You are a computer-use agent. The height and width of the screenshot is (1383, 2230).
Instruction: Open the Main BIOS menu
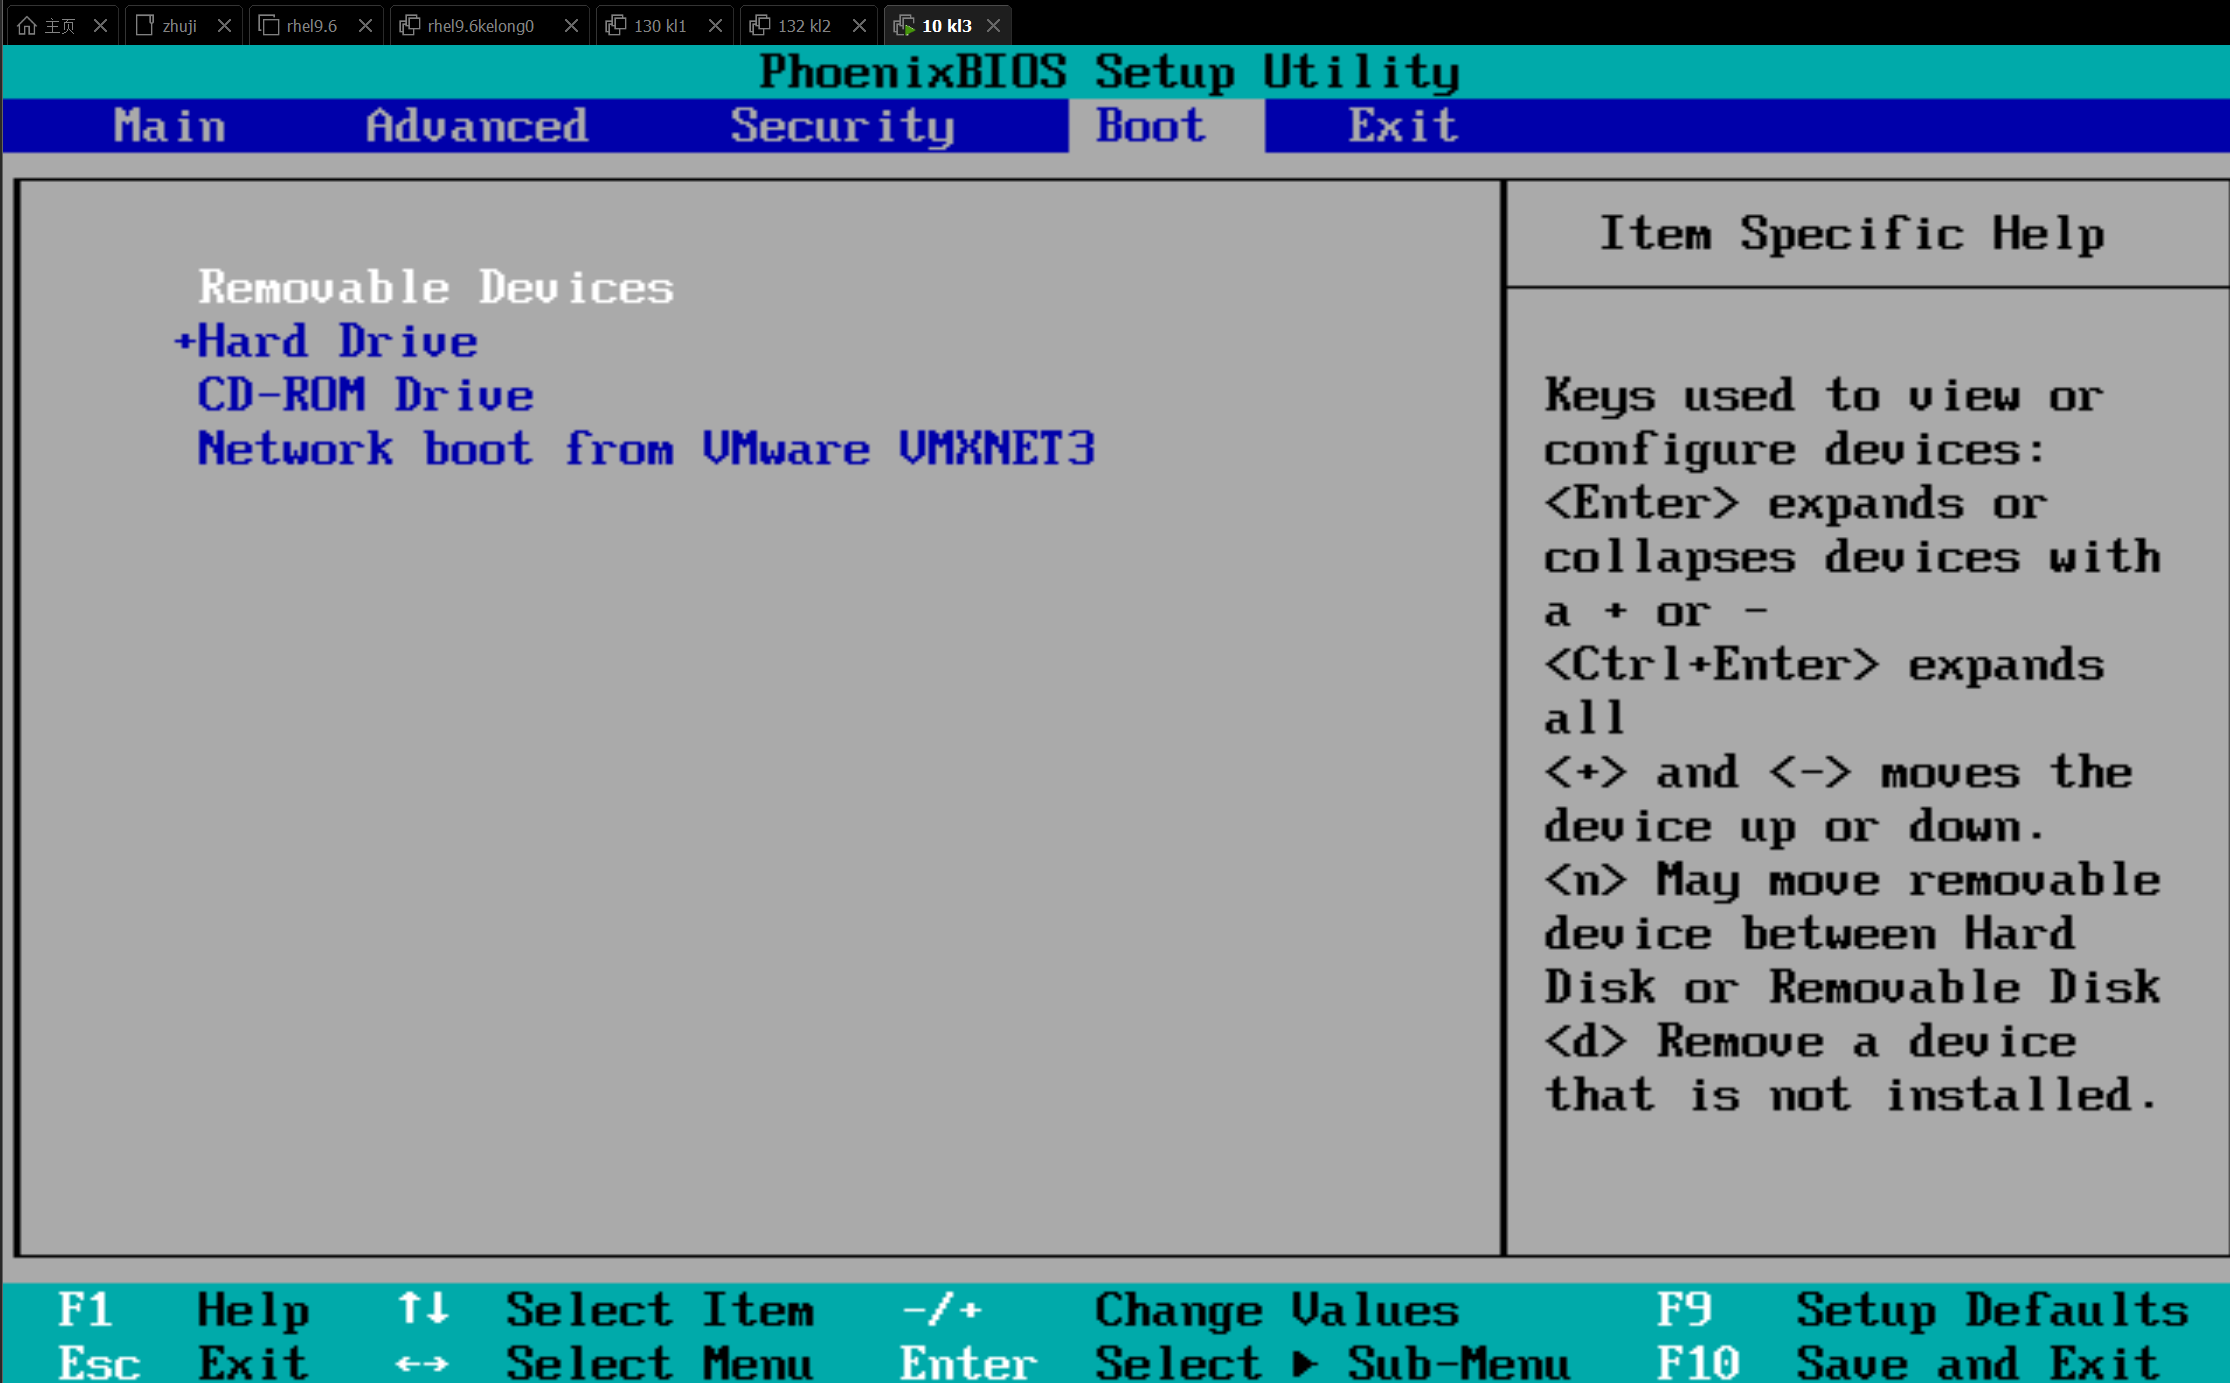click(x=169, y=126)
